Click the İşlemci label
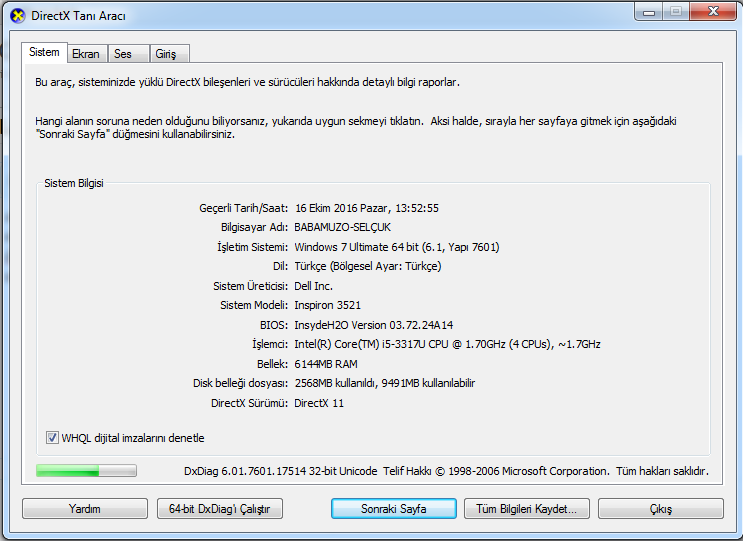The image size is (744, 544). click(x=270, y=344)
